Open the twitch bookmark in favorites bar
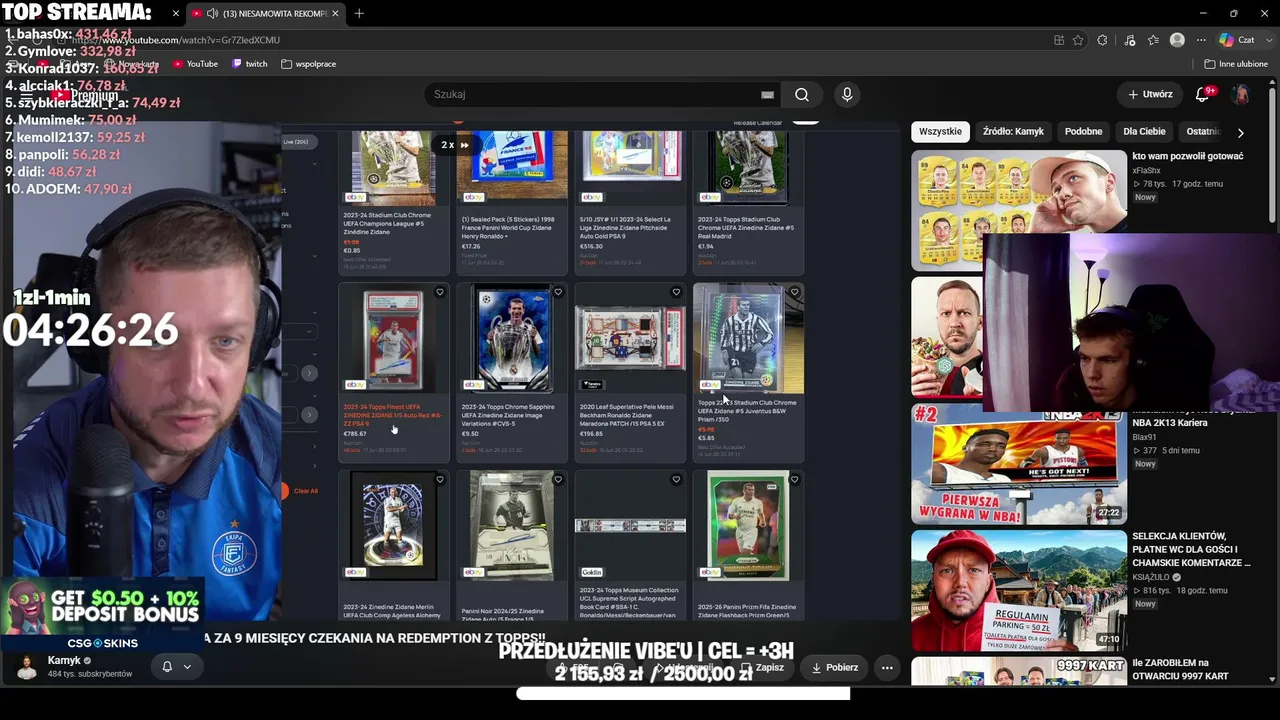This screenshot has width=1280, height=720. pos(250,64)
